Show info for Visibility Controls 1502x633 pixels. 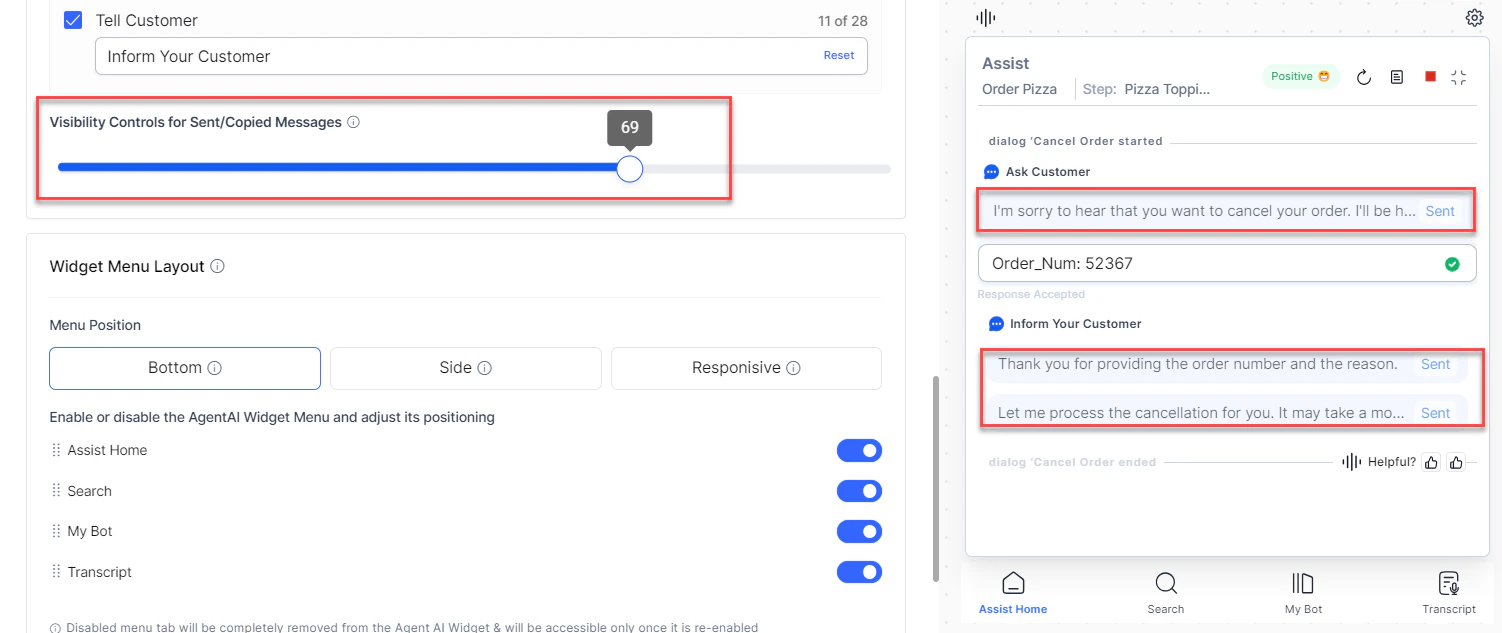point(353,123)
